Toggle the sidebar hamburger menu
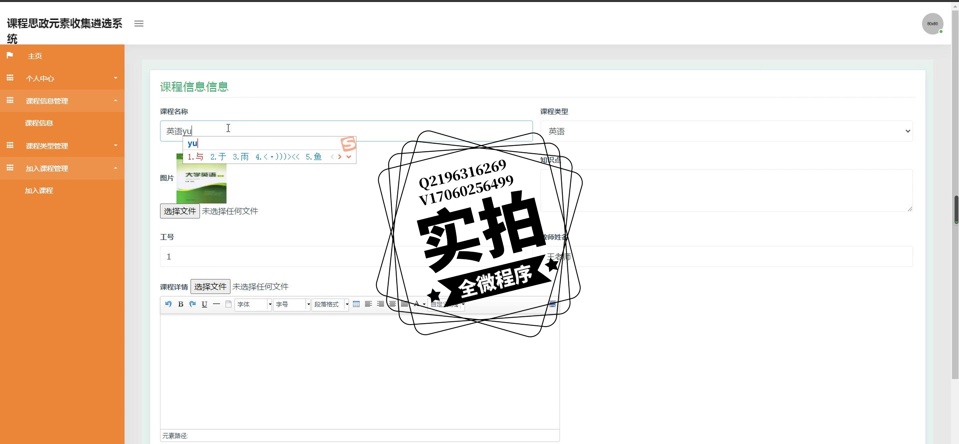The width and height of the screenshot is (959, 444). tap(139, 24)
